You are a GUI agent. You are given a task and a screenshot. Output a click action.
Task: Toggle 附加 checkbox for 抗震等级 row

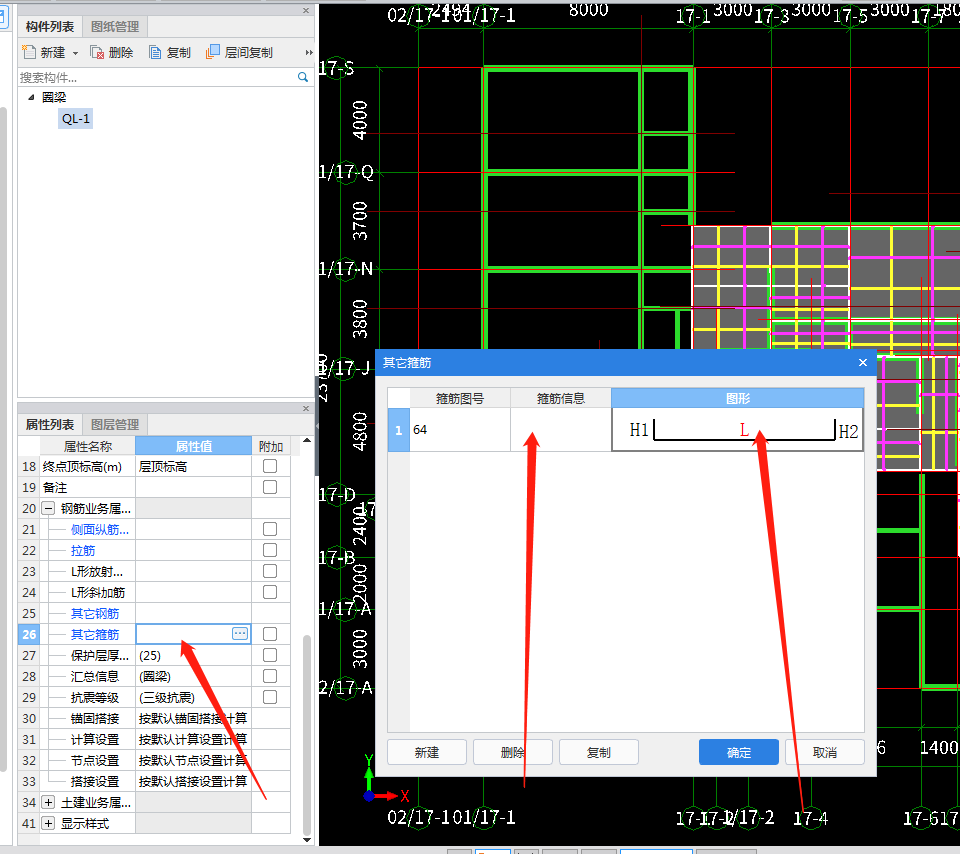click(x=270, y=697)
